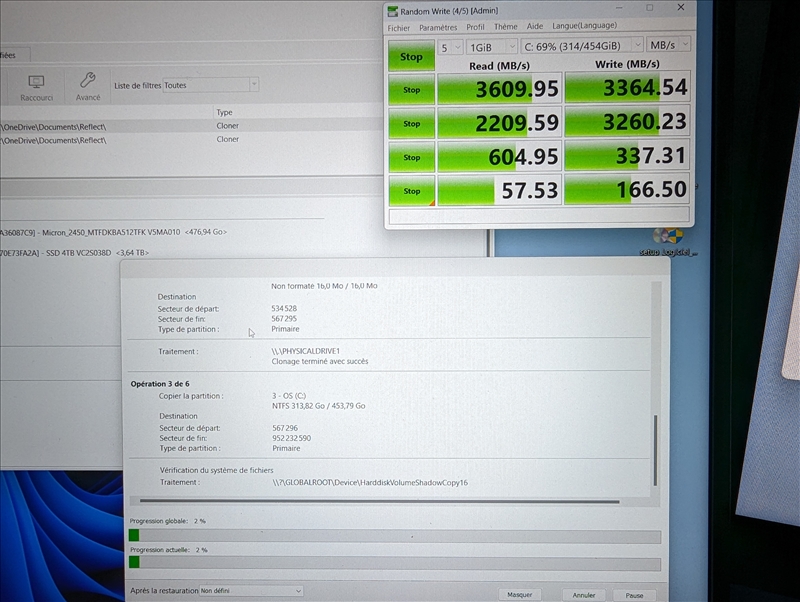The image size is (800, 602).
Task: Click the Type column header
Action: (x=224, y=112)
